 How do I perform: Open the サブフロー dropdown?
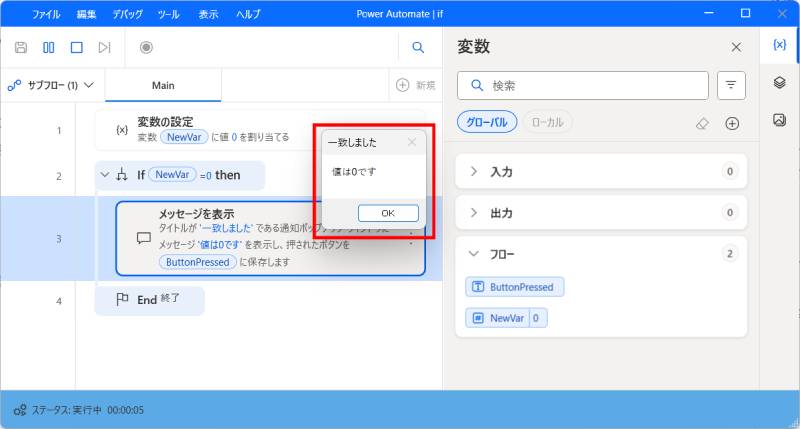(x=52, y=86)
